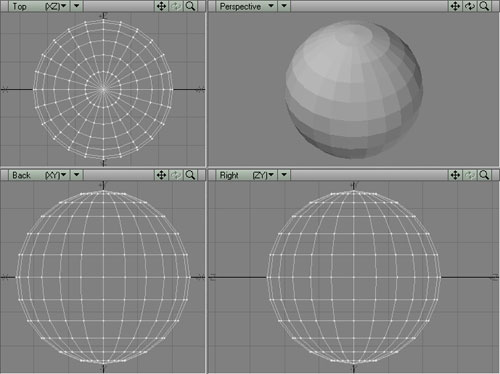The height and width of the screenshot is (374, 500).
Task: Click the zoom magnifier in Back viewport
Action: [190, 175]
